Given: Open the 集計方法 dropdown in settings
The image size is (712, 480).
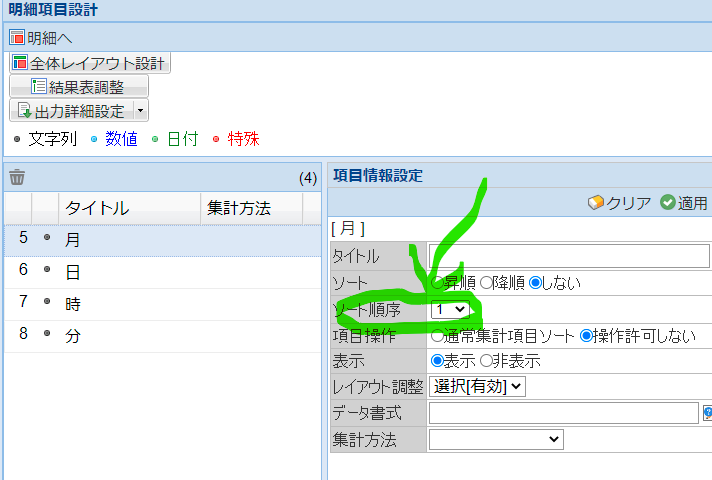Looking at the screenshot, I should point(496,439).
